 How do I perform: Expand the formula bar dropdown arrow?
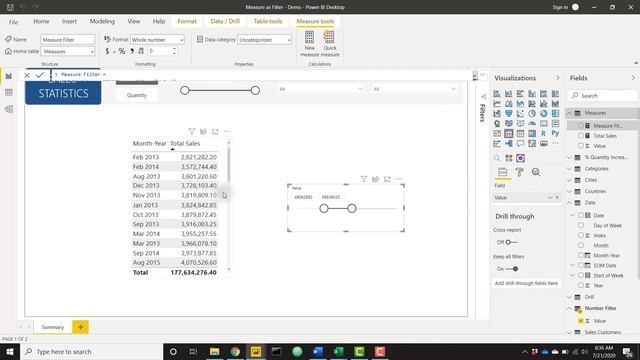pos(482,75)
